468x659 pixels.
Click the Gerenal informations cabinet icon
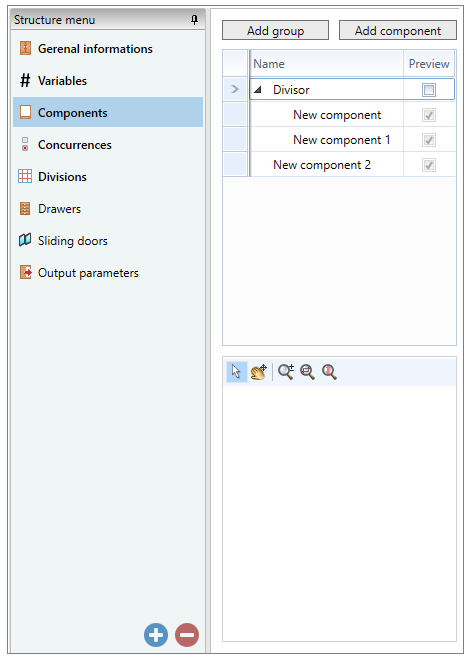pos(25,48)
